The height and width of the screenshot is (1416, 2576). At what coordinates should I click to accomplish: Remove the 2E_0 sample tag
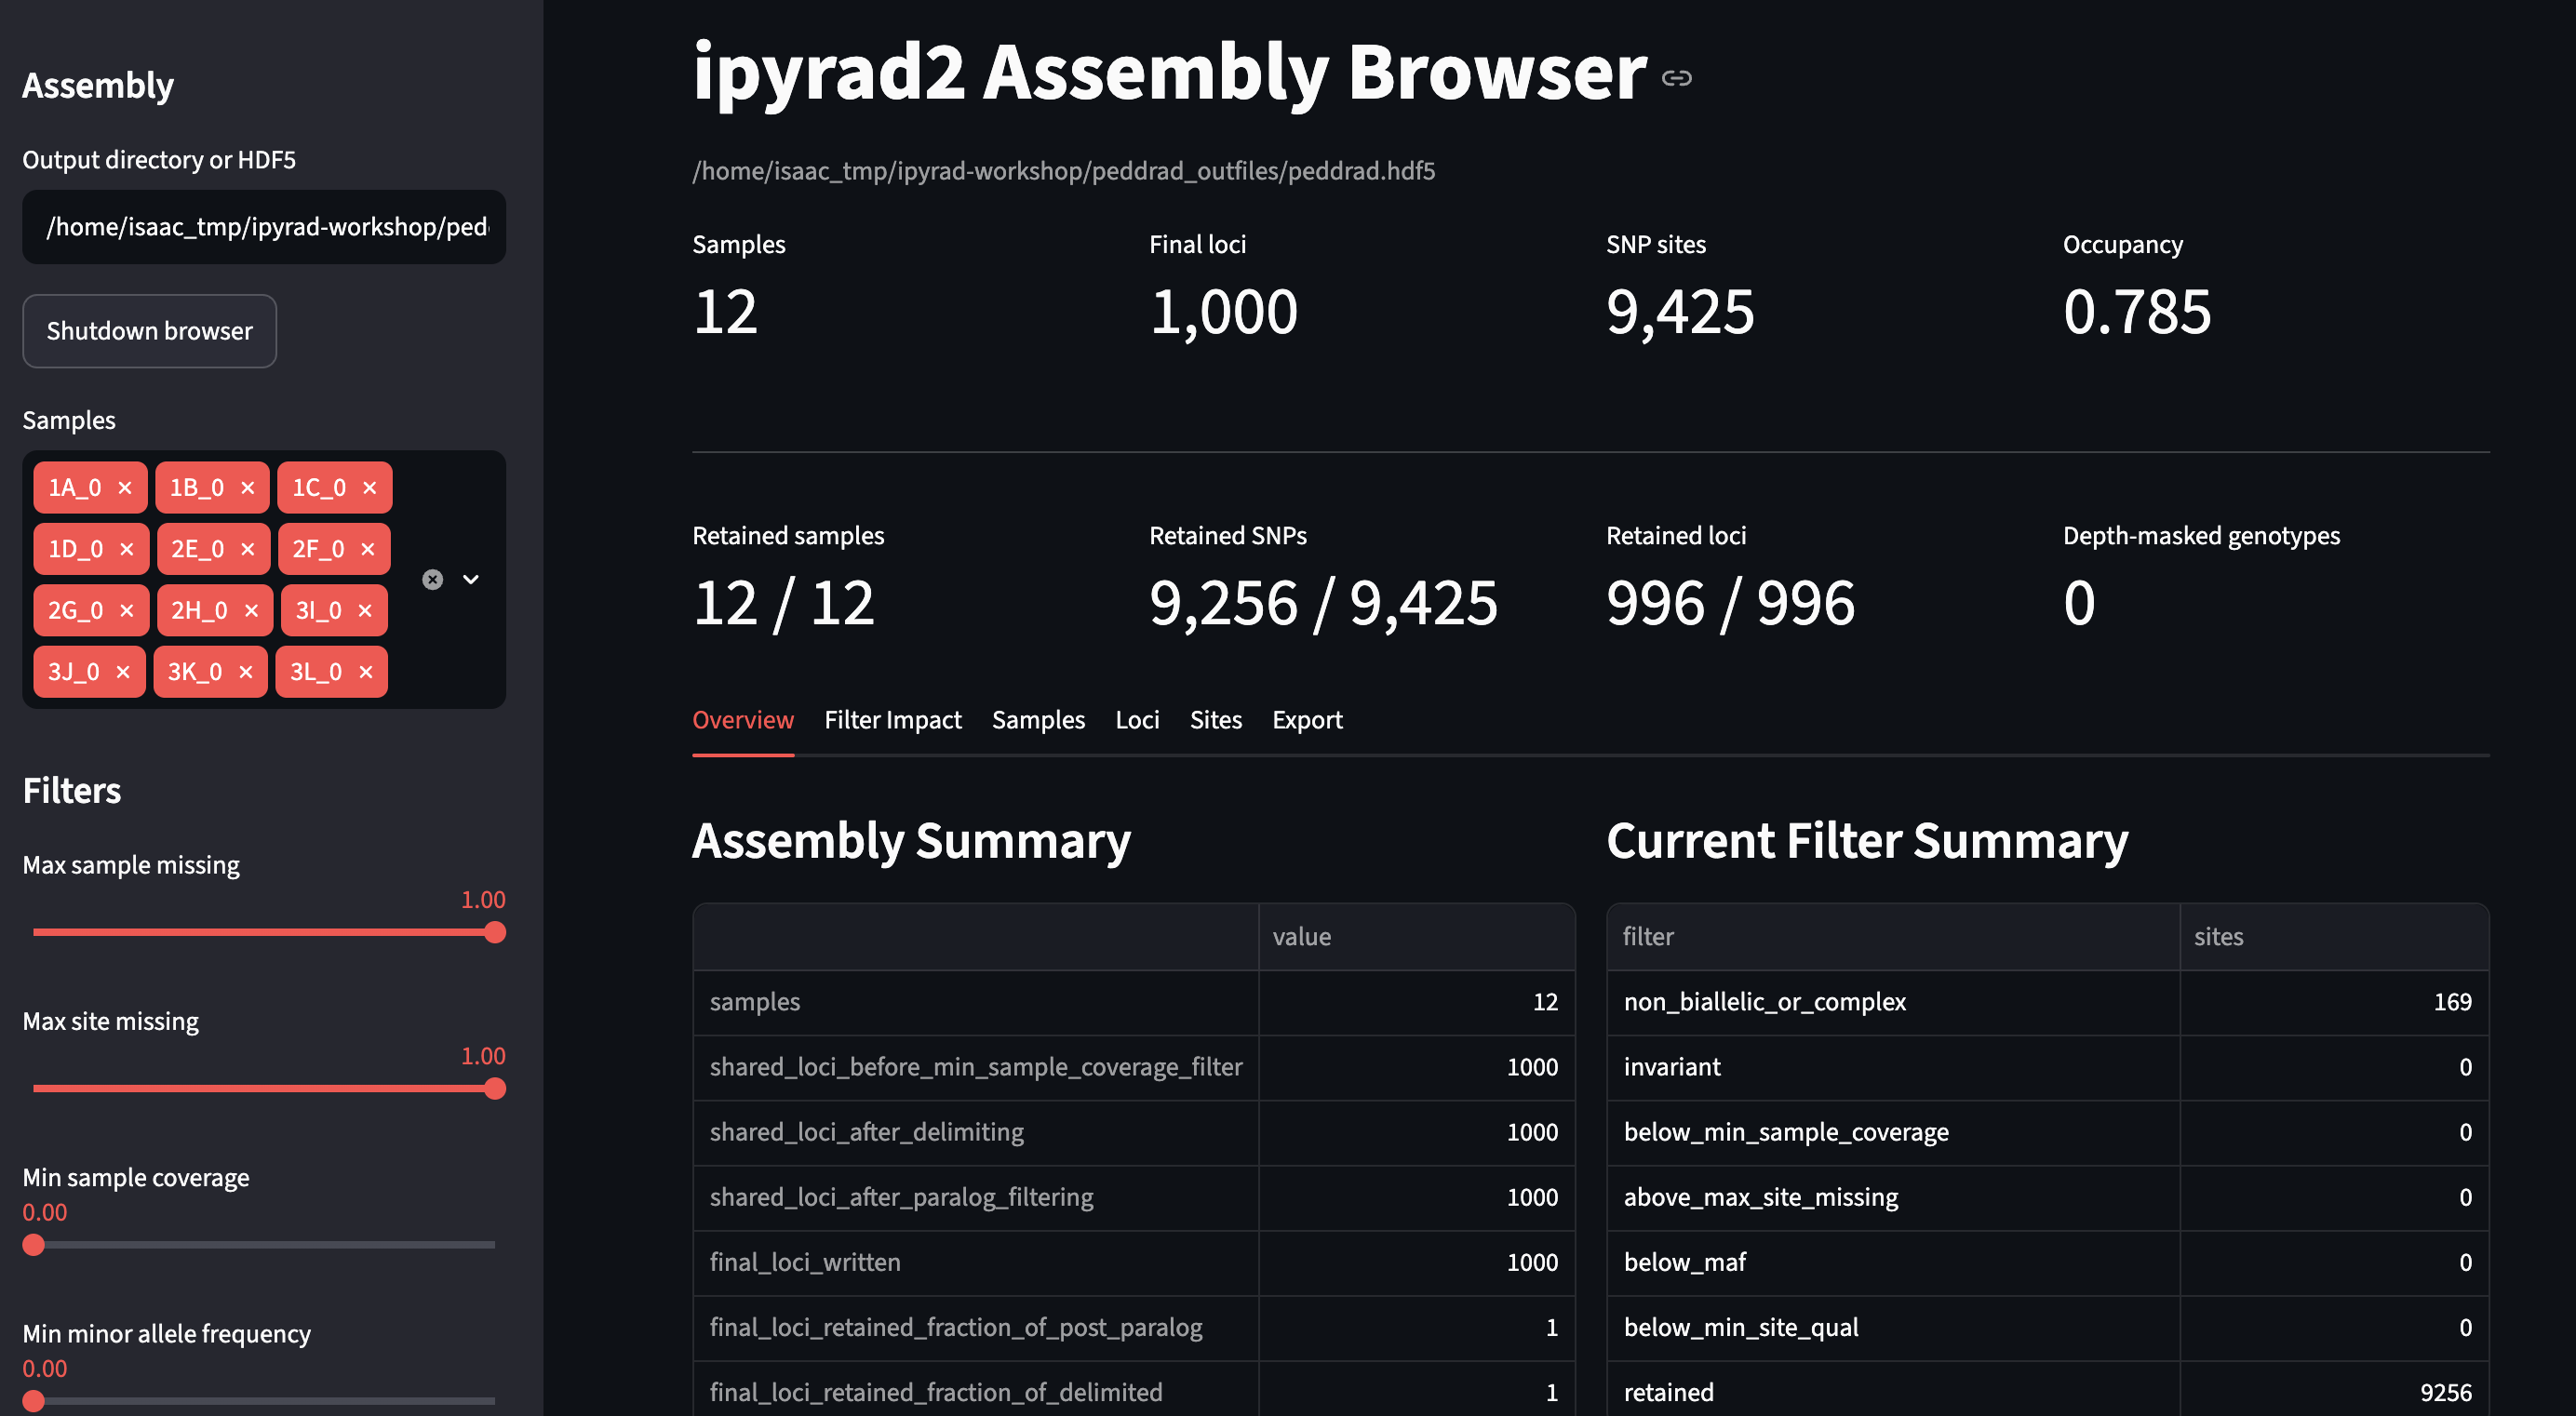pos(248,549)
